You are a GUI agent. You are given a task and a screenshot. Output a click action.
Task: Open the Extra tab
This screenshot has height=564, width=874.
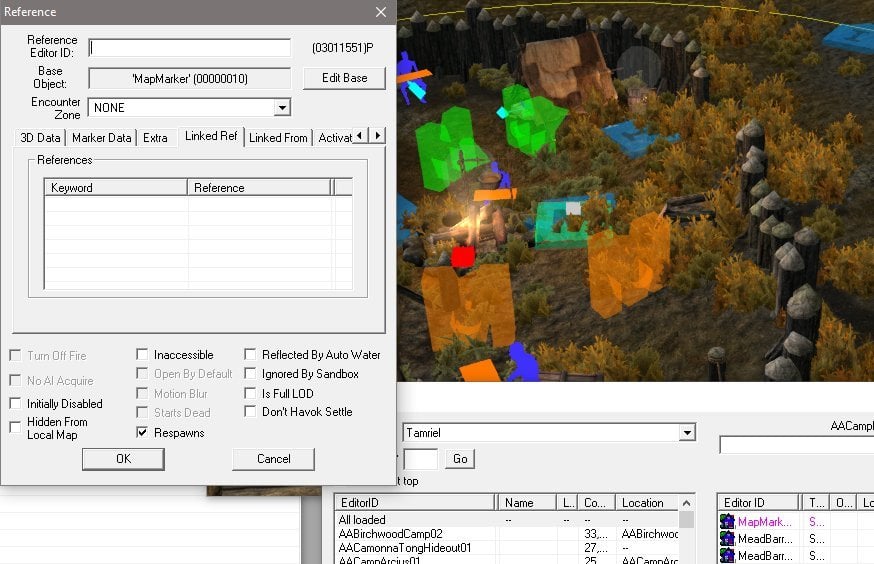click(x=155, y=138)
